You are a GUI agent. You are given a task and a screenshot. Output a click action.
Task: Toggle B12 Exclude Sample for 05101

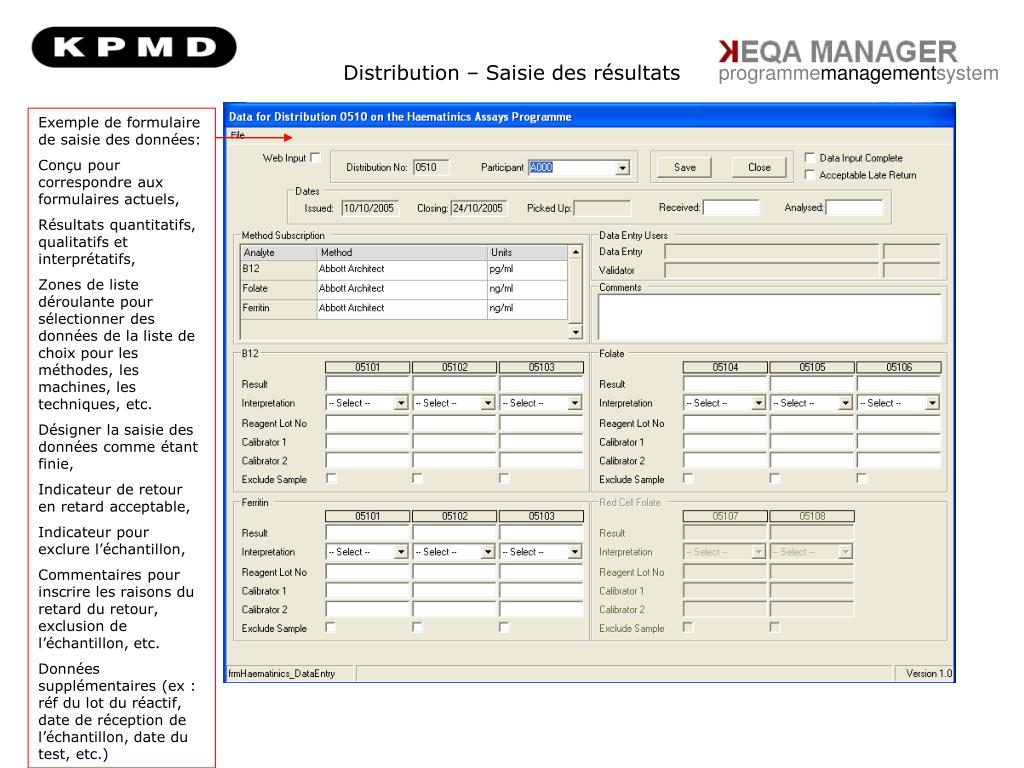(331, 479)
